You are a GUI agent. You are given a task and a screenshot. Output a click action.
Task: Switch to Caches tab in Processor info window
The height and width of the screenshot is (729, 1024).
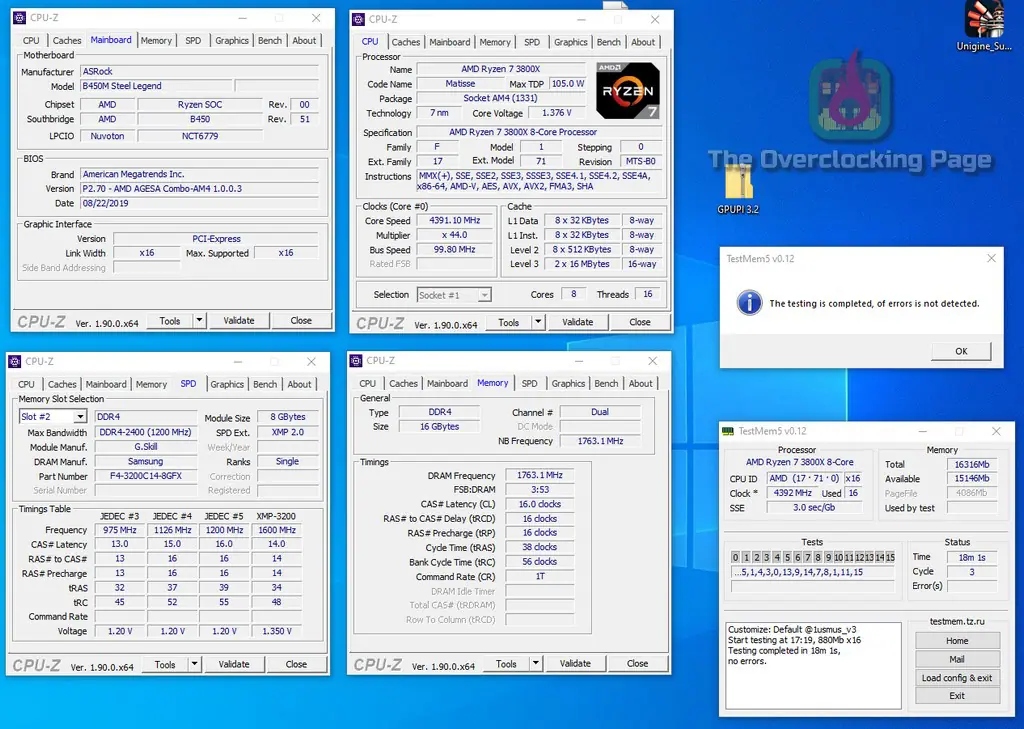406,42
